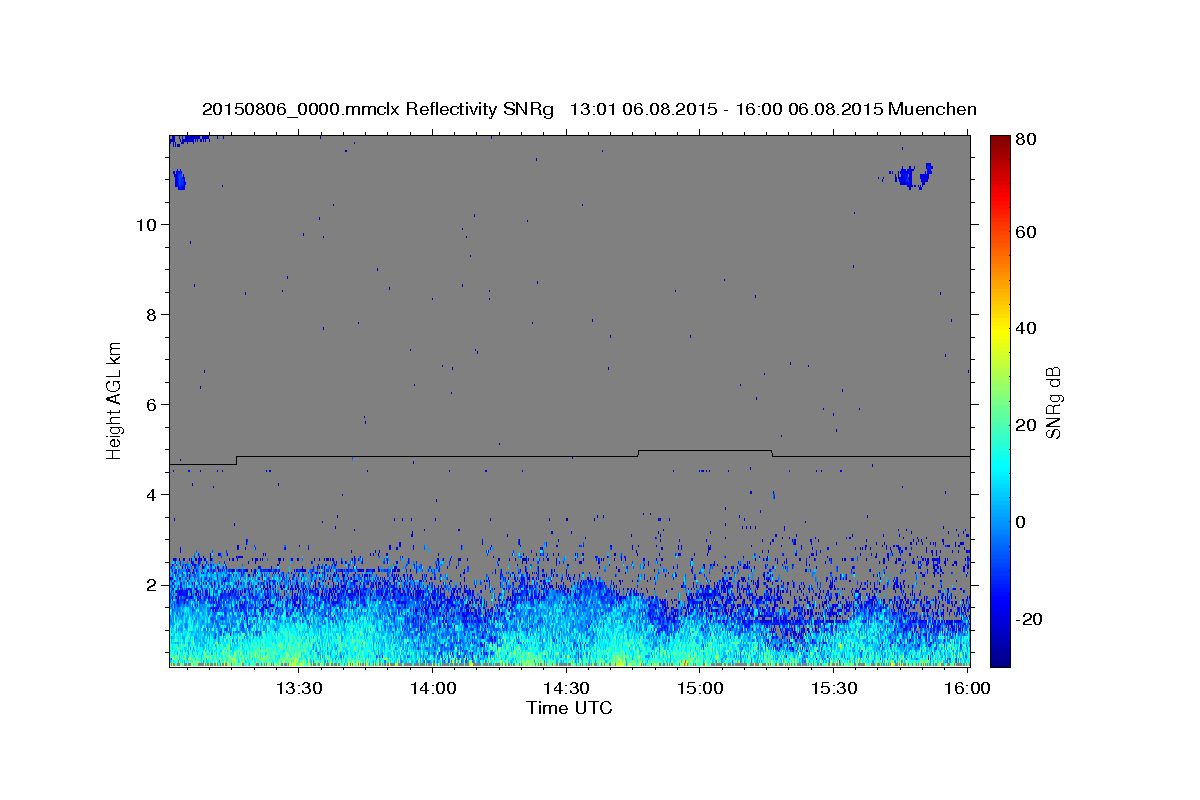Click the 'SNRg dB' colorbar label
The width and height of the screenshot is (1200, 800).
(x=1053, y=402)
